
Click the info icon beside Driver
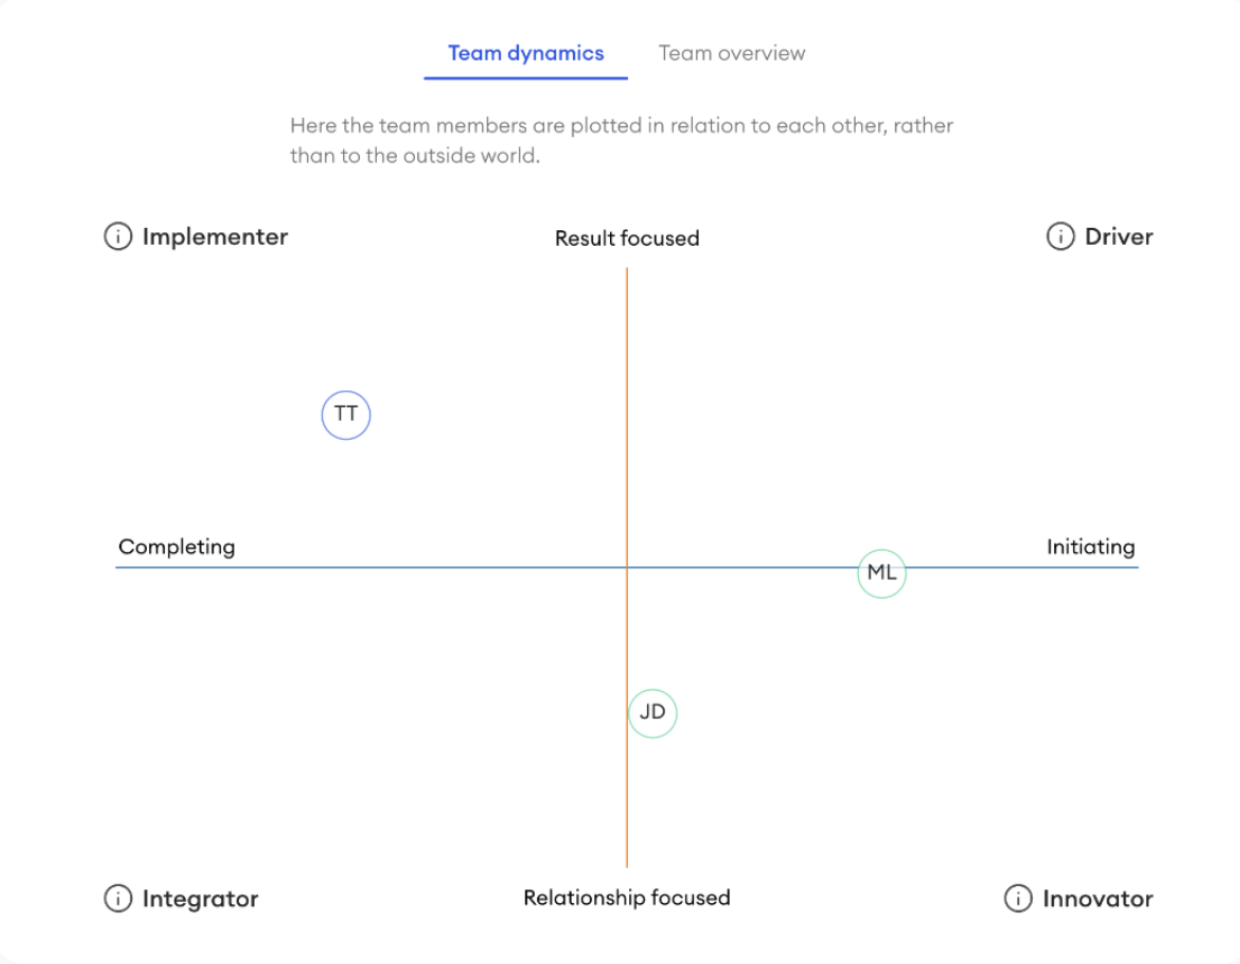[x=1060, y=237]
